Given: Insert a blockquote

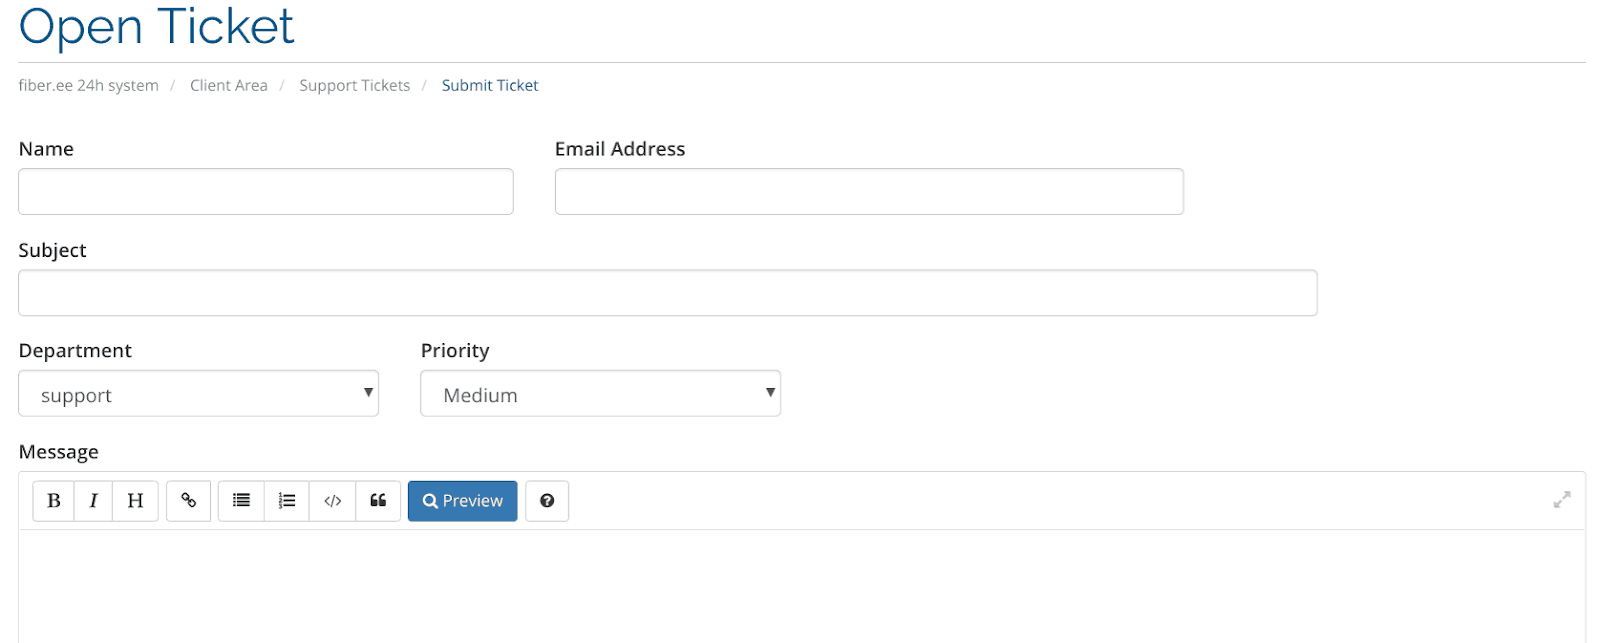Looking at the screenshot, I should coord(378,501).
